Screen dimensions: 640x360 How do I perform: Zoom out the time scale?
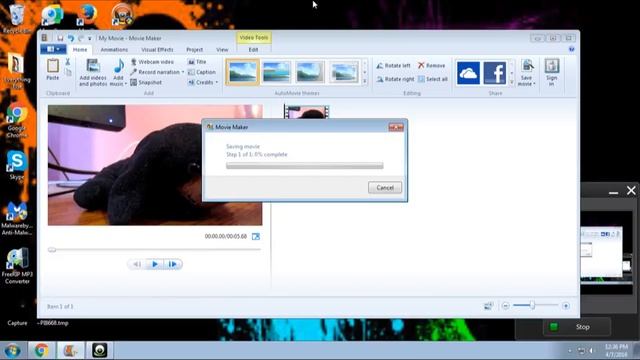[x=505, y=305]
